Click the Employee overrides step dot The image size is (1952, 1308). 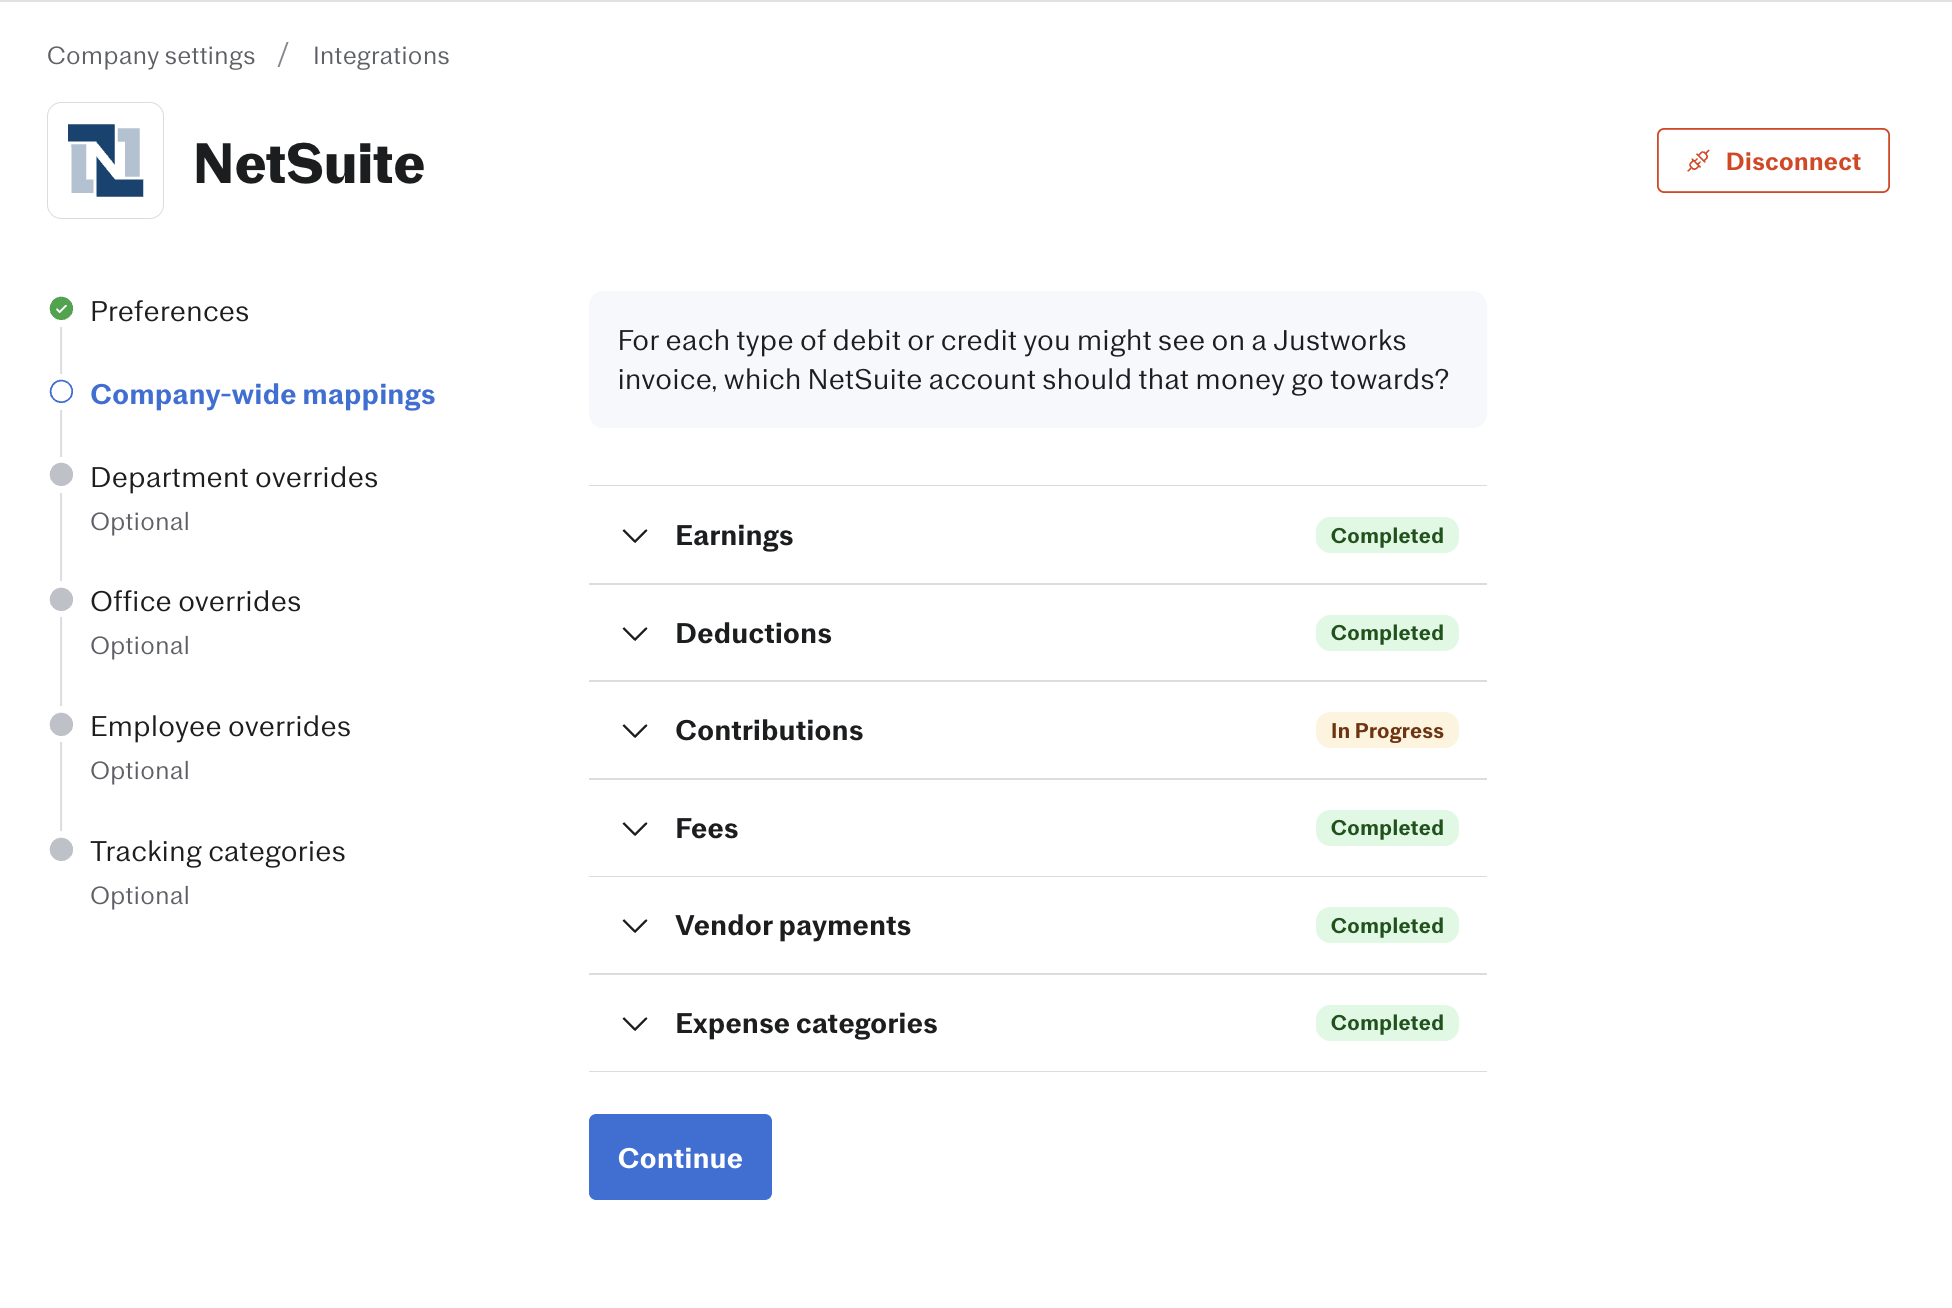point(61,724)
